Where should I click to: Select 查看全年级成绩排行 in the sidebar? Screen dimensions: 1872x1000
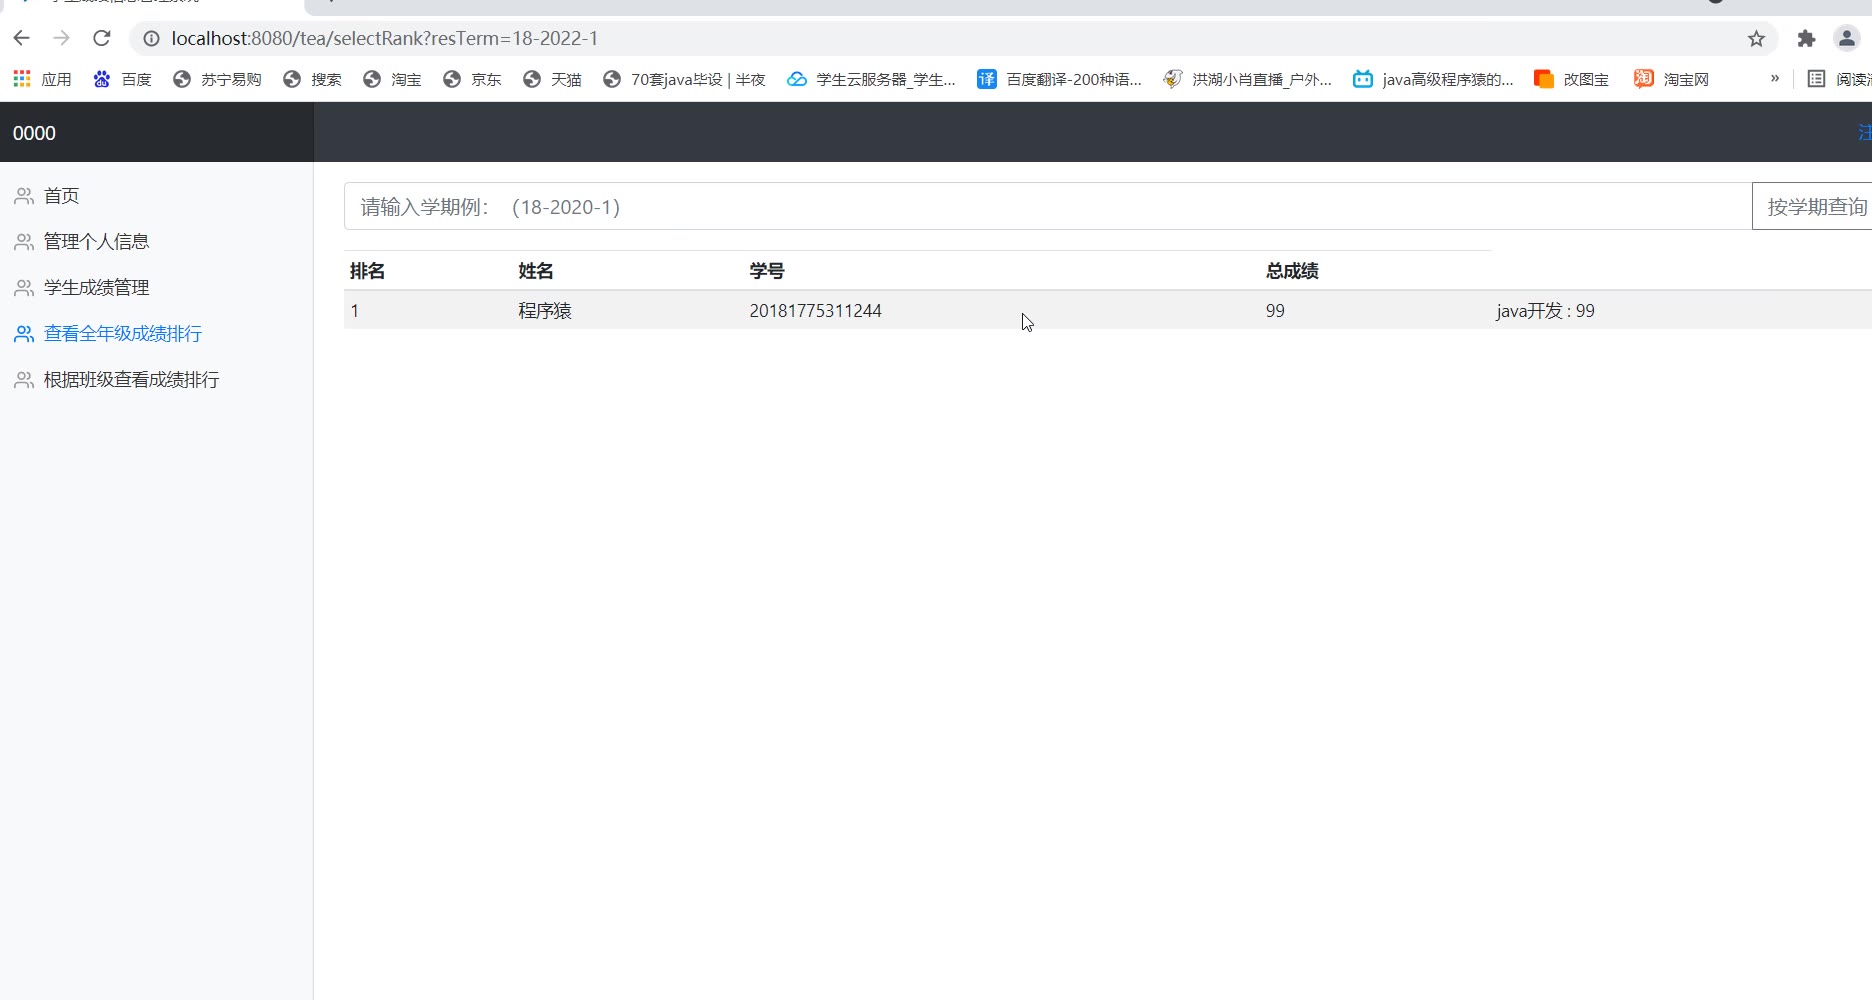point(122,334)
